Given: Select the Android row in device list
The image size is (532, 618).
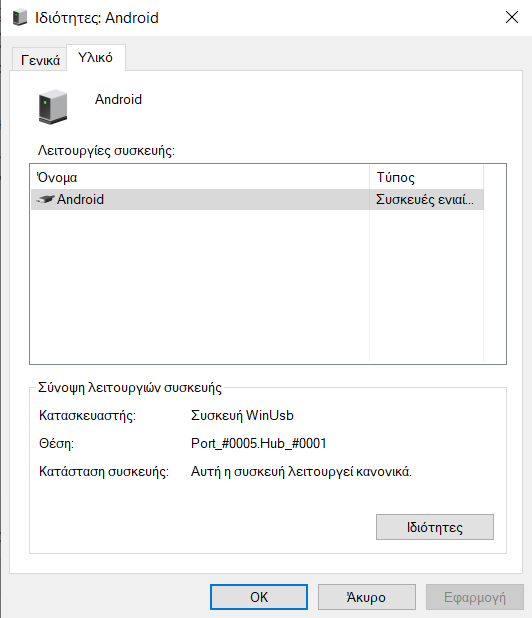Looking at the screenshot, I should point(257,199).
